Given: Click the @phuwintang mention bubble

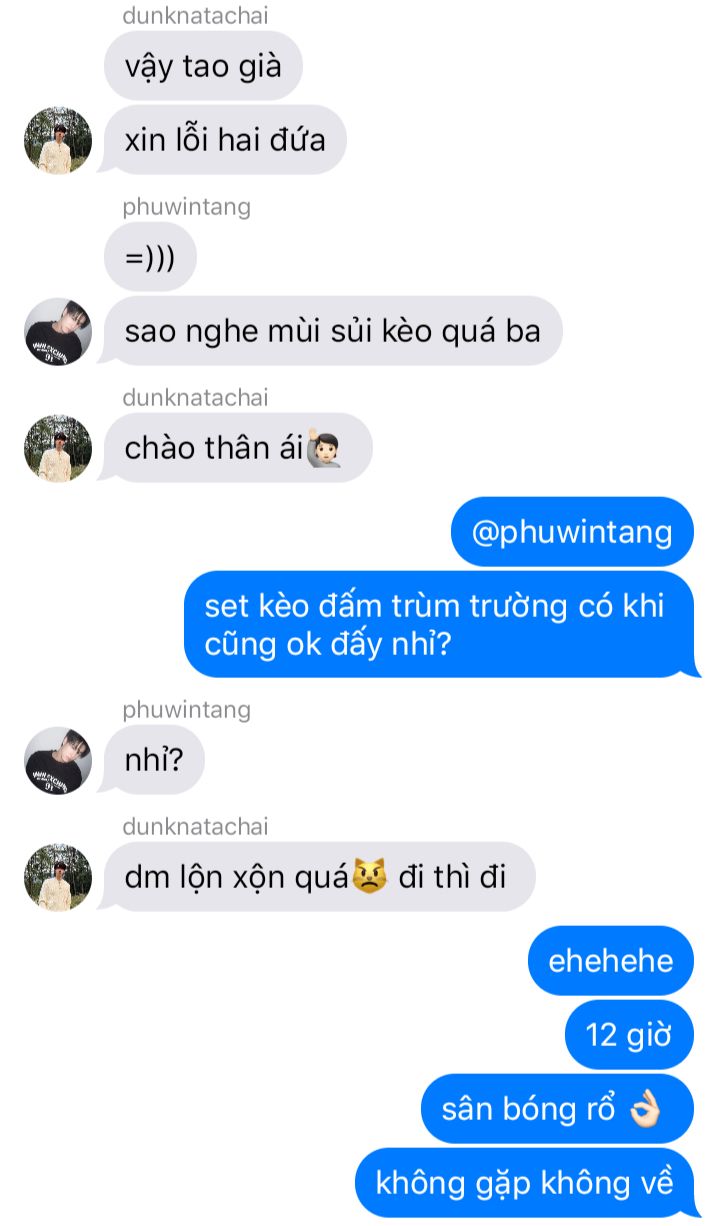Looking at the screenshot, I should [572, 531].
